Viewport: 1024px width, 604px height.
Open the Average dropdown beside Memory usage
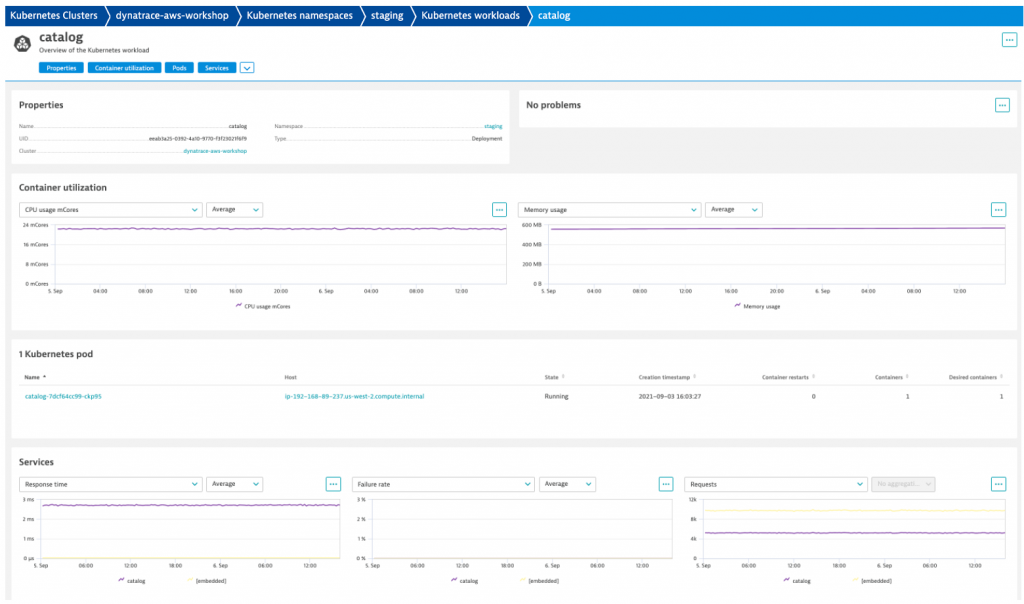pos(733,210)
